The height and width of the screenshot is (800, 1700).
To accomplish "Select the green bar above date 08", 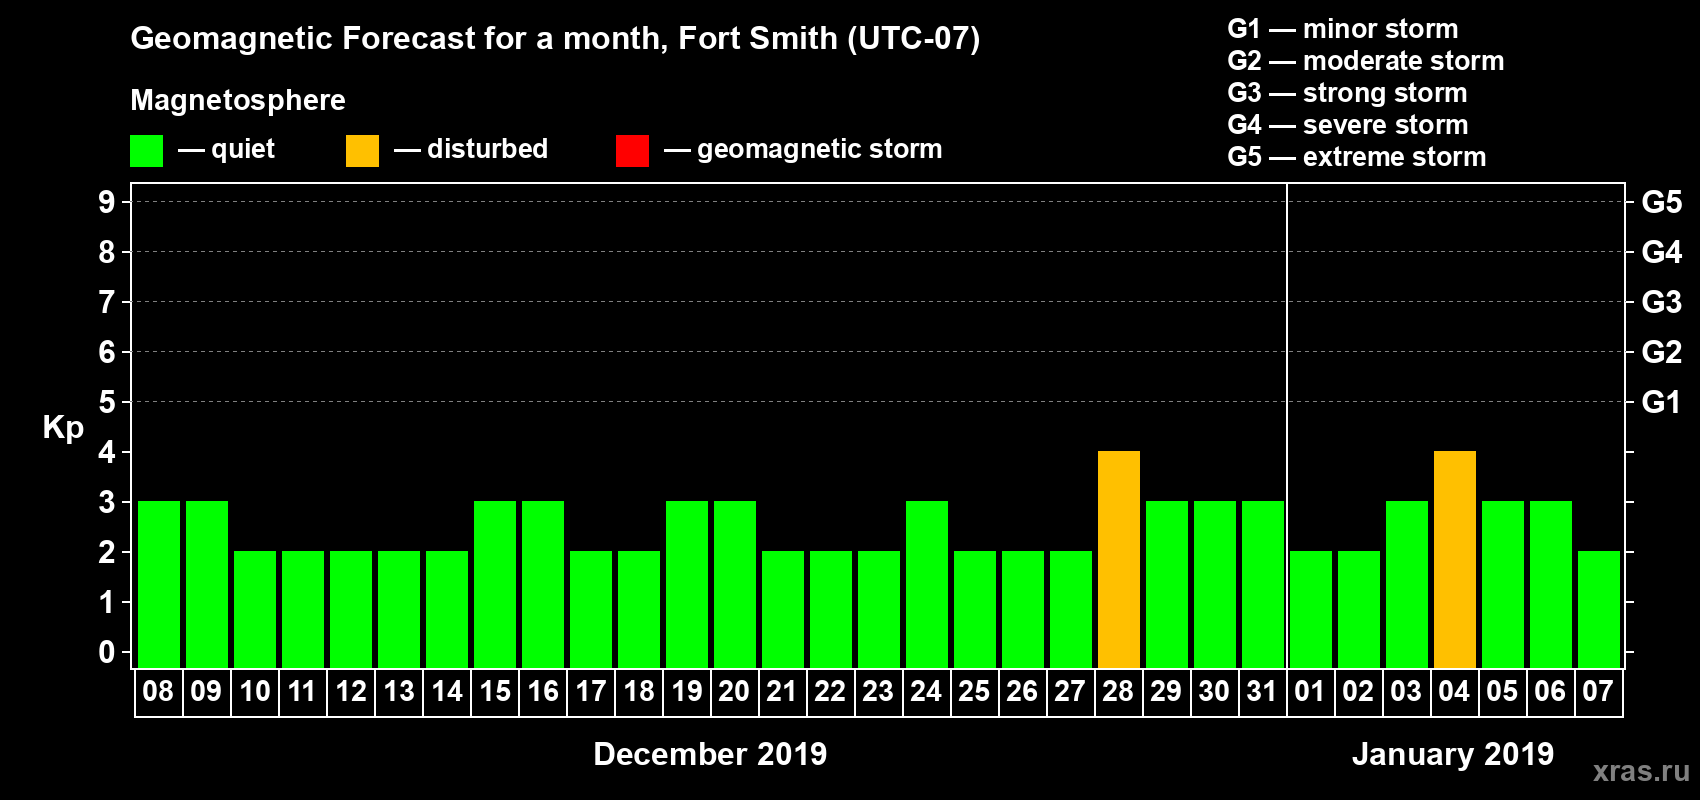I will tap(159, 585).
